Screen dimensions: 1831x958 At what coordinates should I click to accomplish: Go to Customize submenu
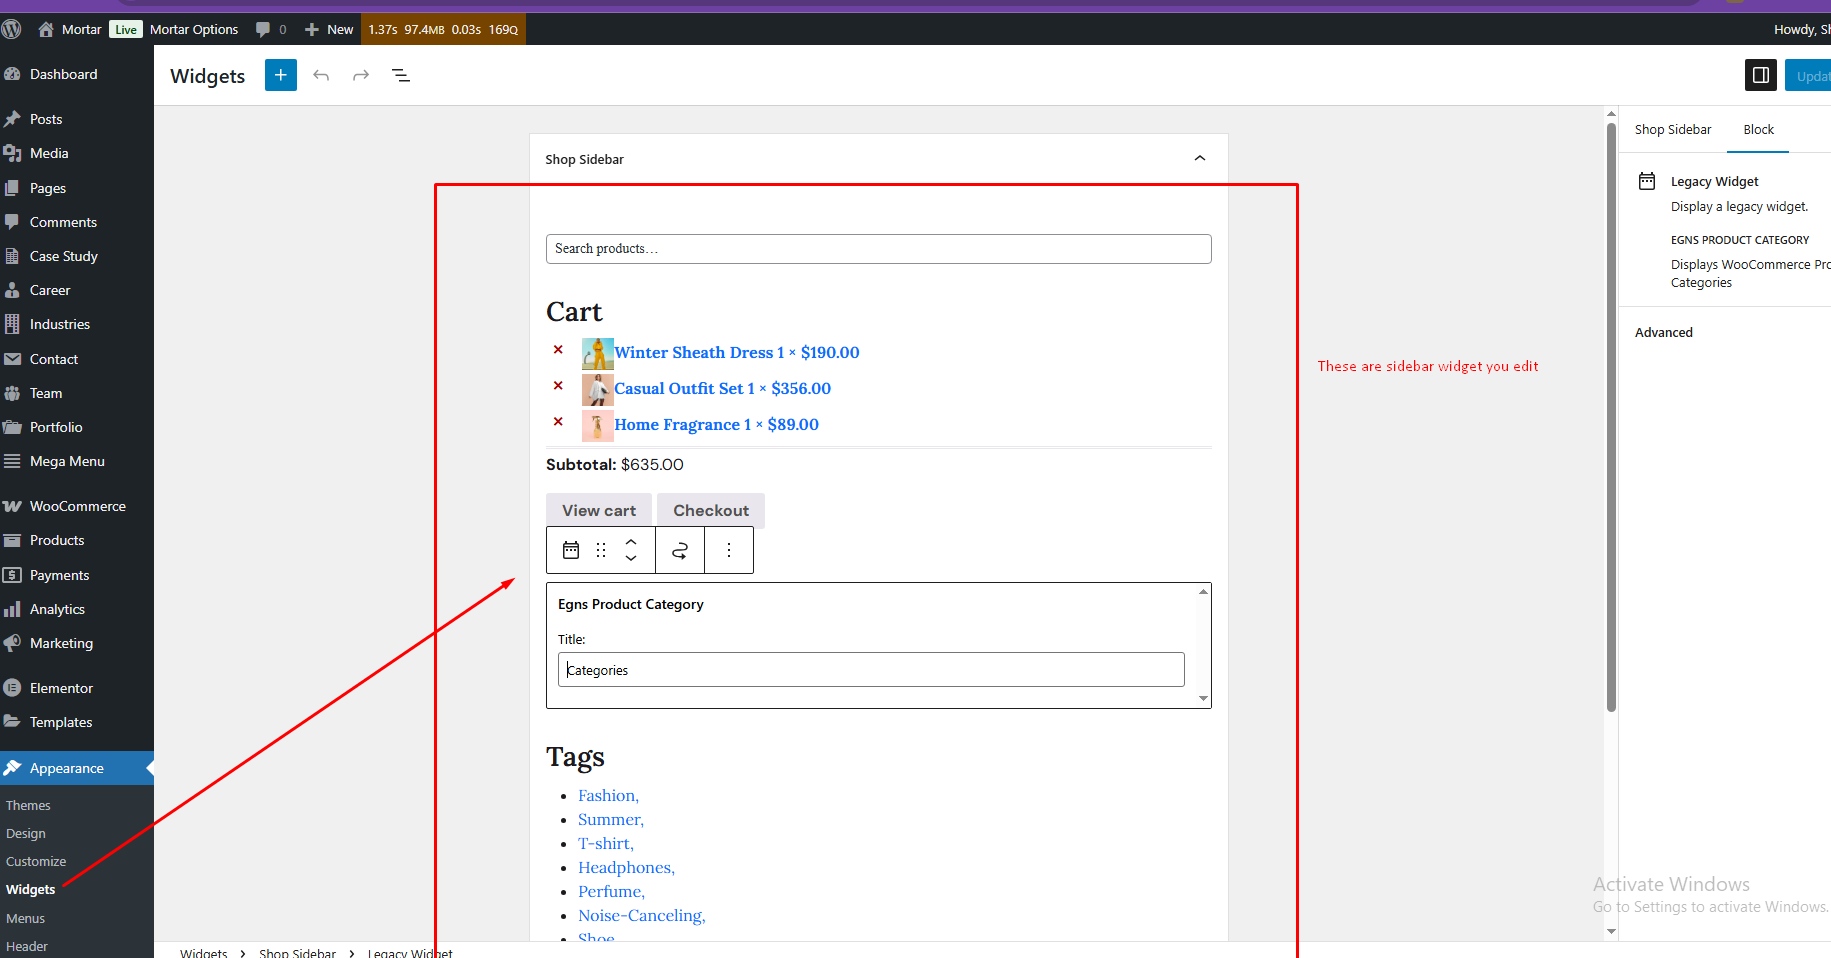coord(36,861)
